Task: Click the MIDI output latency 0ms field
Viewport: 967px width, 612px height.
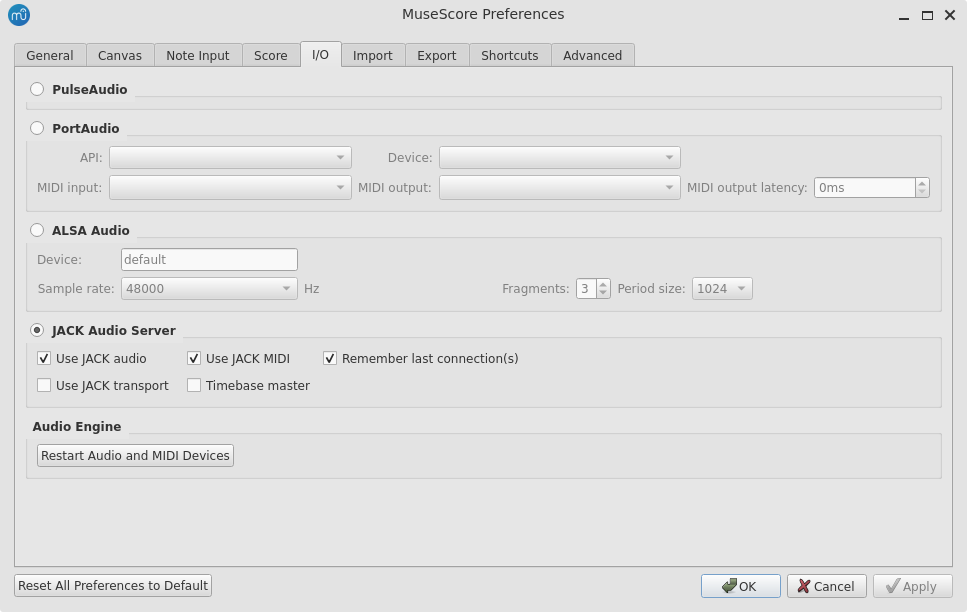Action: 865,188
